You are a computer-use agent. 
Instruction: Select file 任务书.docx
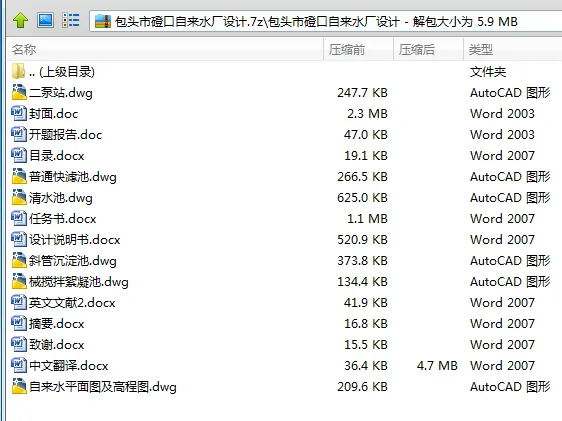[63, 219]
